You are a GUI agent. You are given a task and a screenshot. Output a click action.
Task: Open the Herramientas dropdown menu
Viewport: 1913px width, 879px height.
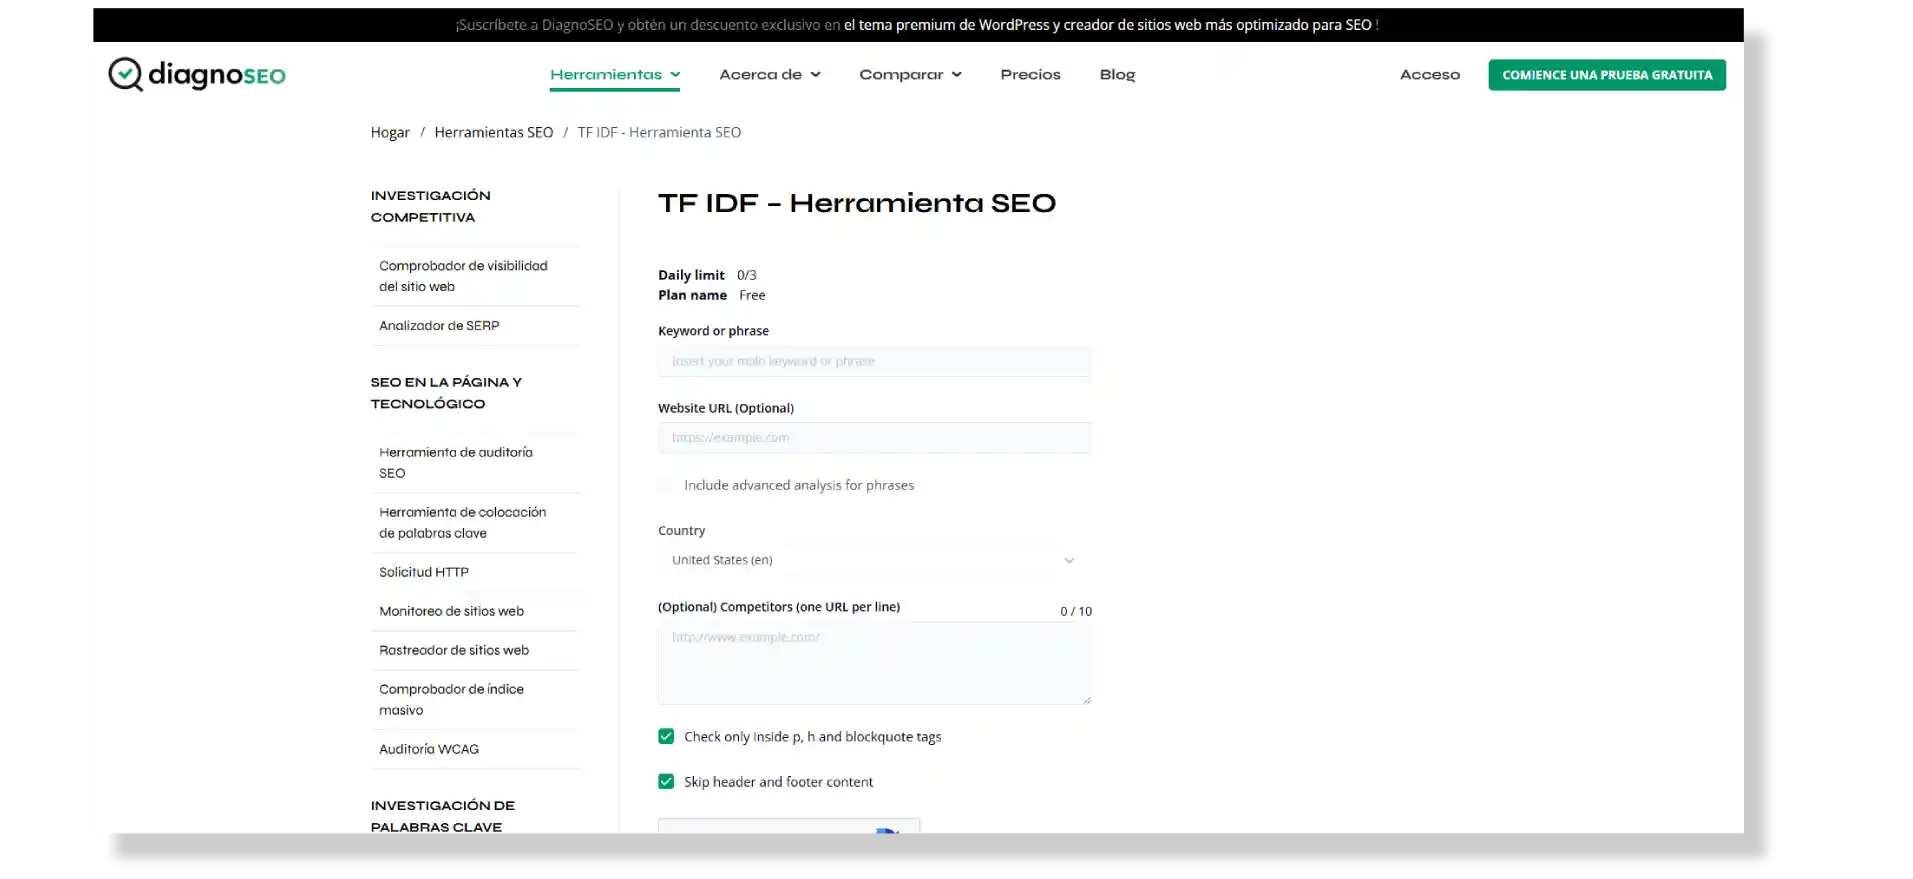coord(614,75)
